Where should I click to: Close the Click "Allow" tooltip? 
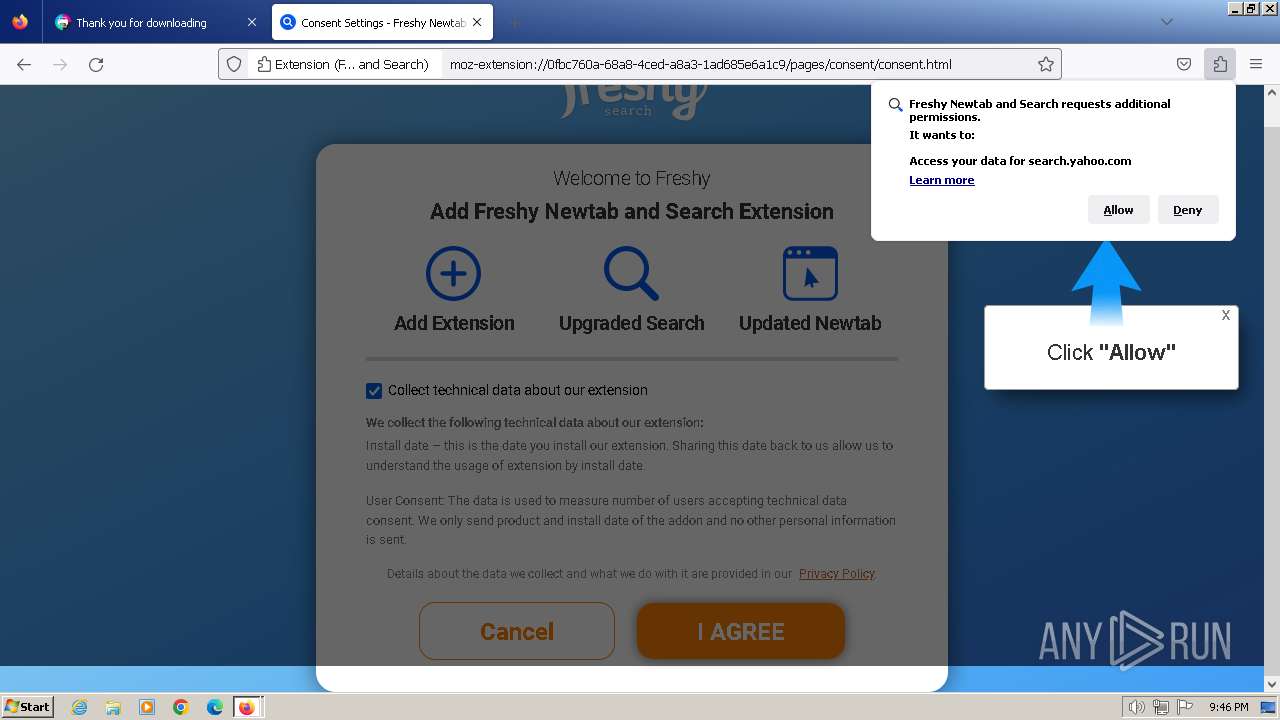[1226, 315]
